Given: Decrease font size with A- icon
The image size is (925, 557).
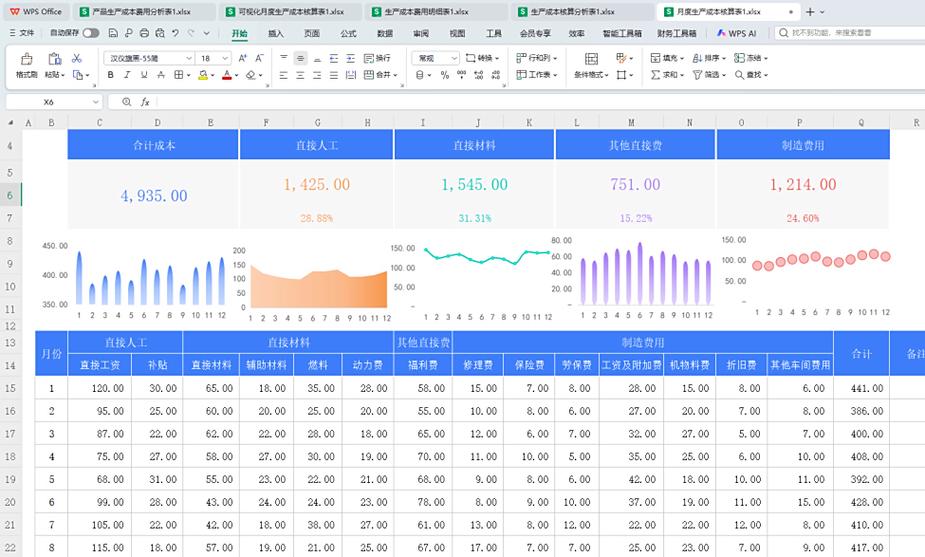Looking at the screenshot, I should click(259, 58).
